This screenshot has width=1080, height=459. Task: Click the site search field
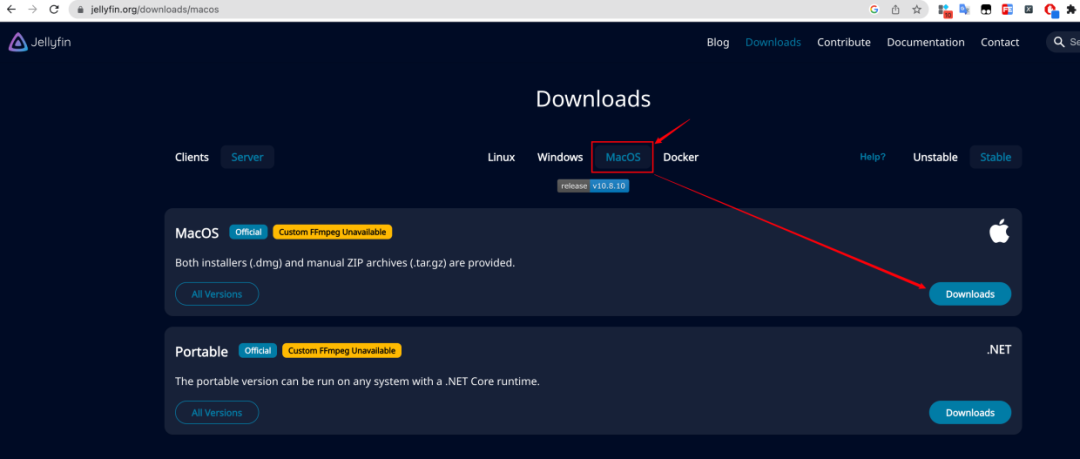tap(1063, 42)
